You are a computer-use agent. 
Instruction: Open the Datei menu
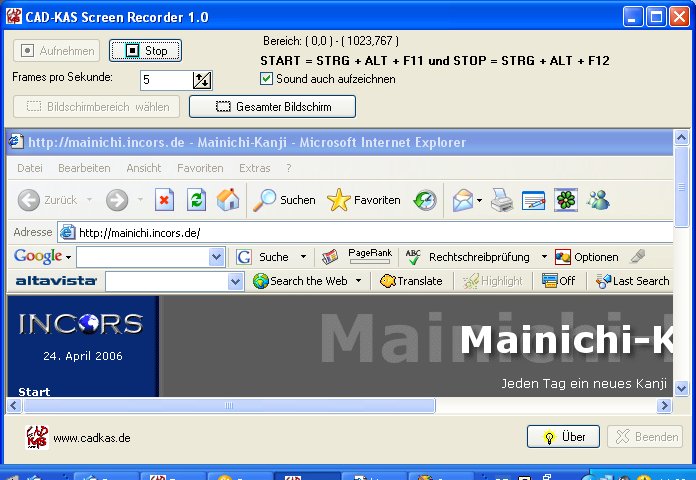30,168
